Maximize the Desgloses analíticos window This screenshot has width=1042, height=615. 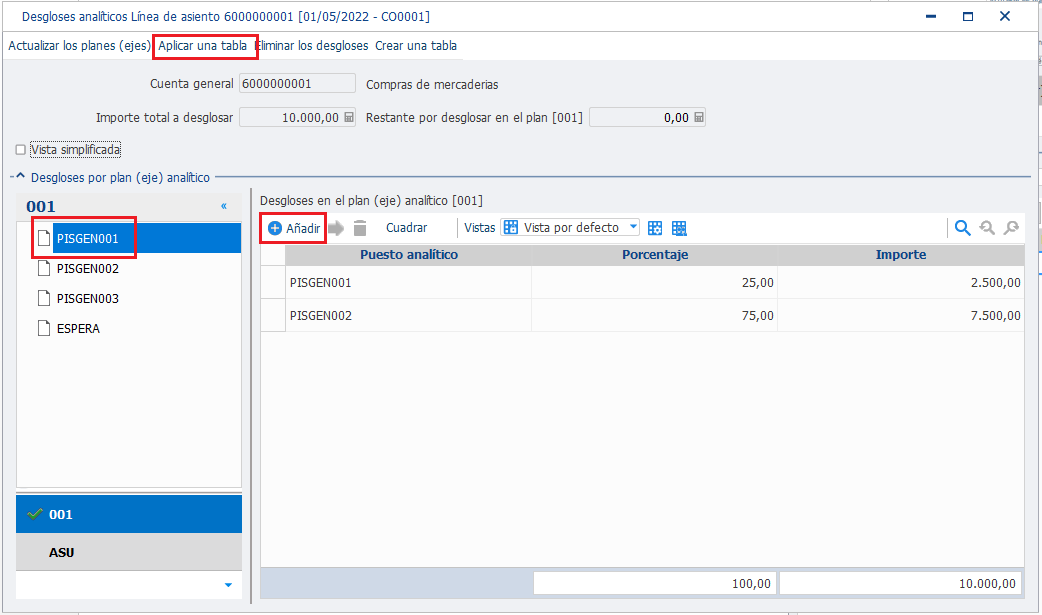[x=968, y=17]
